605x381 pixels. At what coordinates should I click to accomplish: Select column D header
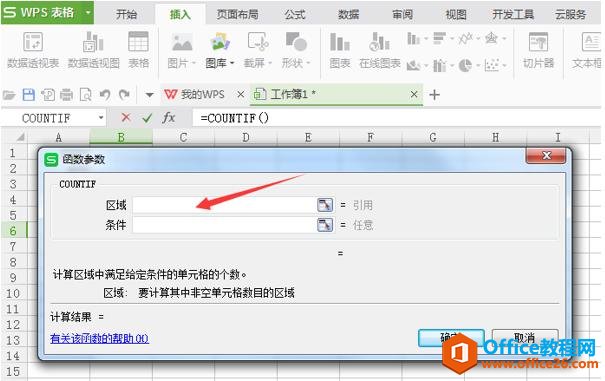[246, 137]
